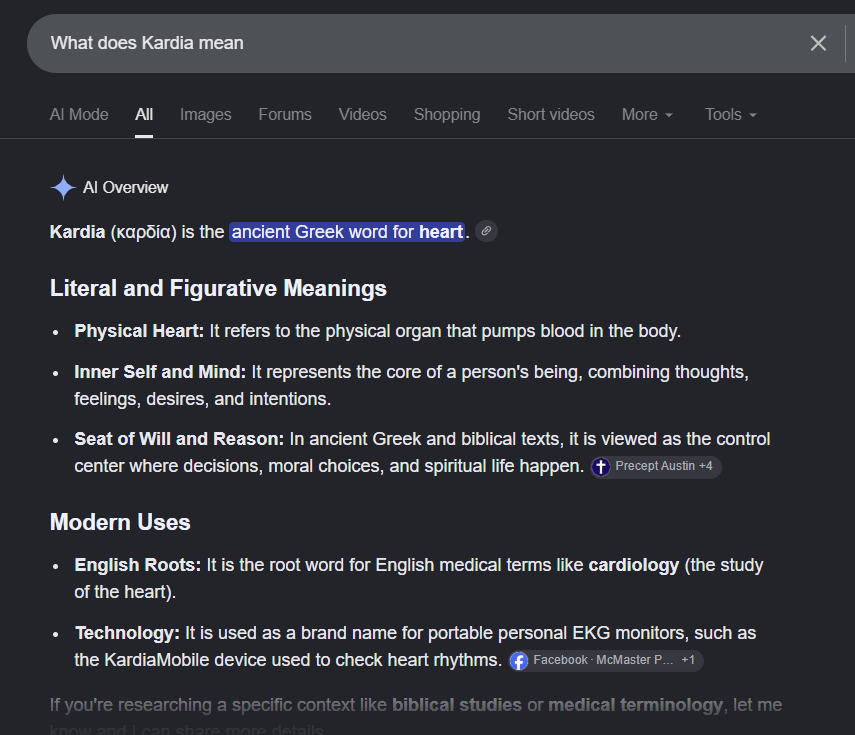The width and height of the screenshot is (855, 735).
Task: Show the +1 additional source
Action: coord(688,660)
